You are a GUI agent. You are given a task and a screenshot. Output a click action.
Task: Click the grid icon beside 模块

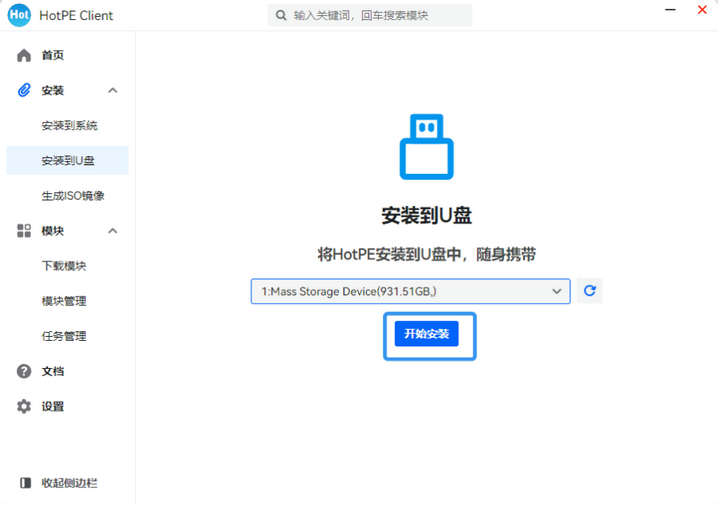point(24,231)
